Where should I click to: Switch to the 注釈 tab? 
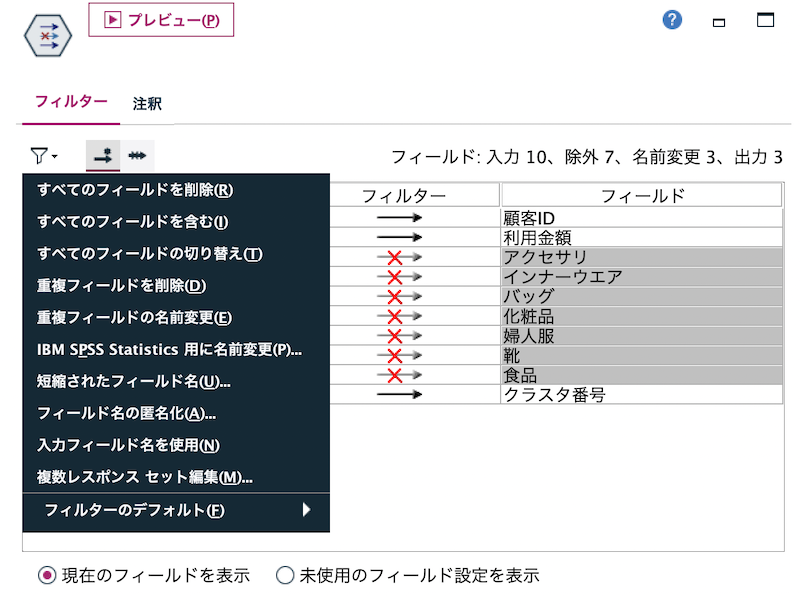147,103
